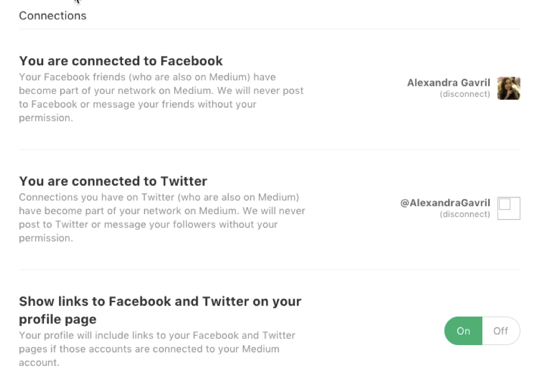Image resolution: width=550 pixels, height=379 pixels.
Task: Select the Connections section heading
Action: (x=53, y=16)
